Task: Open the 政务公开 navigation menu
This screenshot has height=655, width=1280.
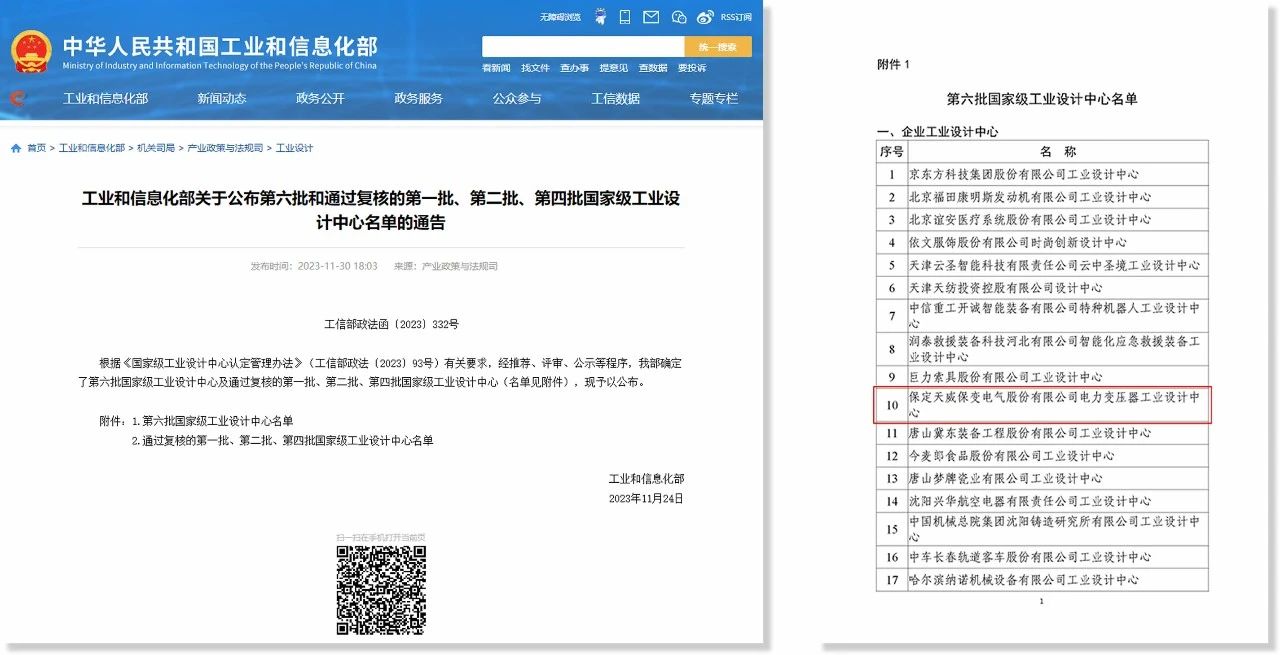Action: (320, 98)
